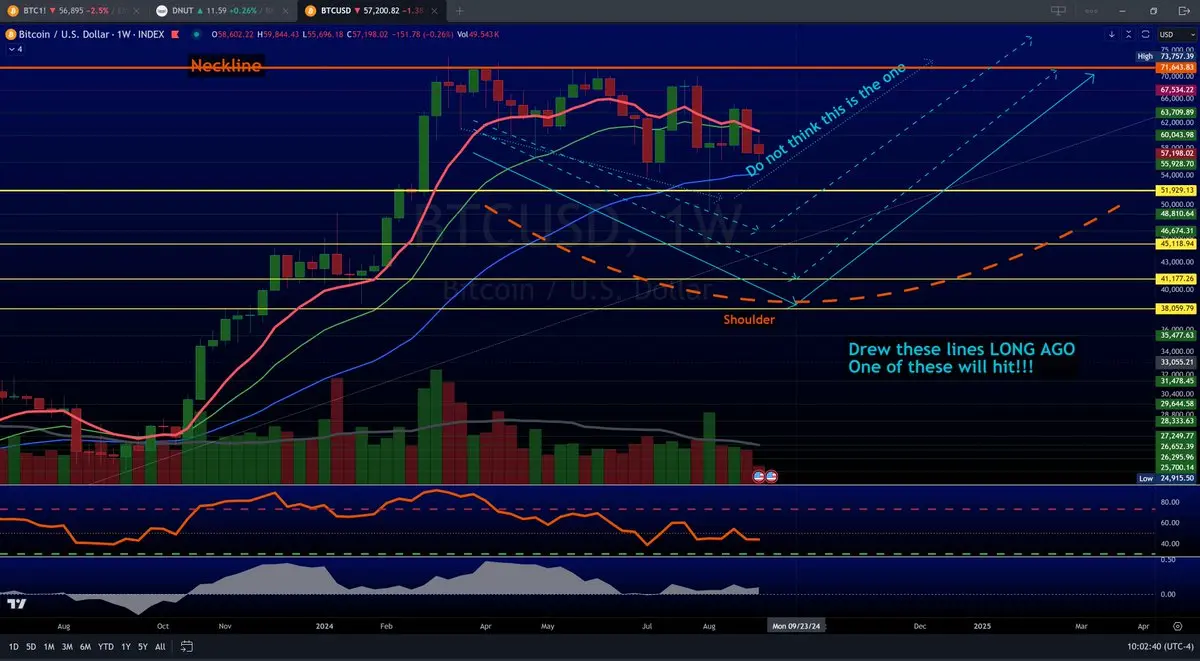This screenshot has width=1200, height=661.
Task: Switch to the DNUT tab
Action: click(222, 11)
